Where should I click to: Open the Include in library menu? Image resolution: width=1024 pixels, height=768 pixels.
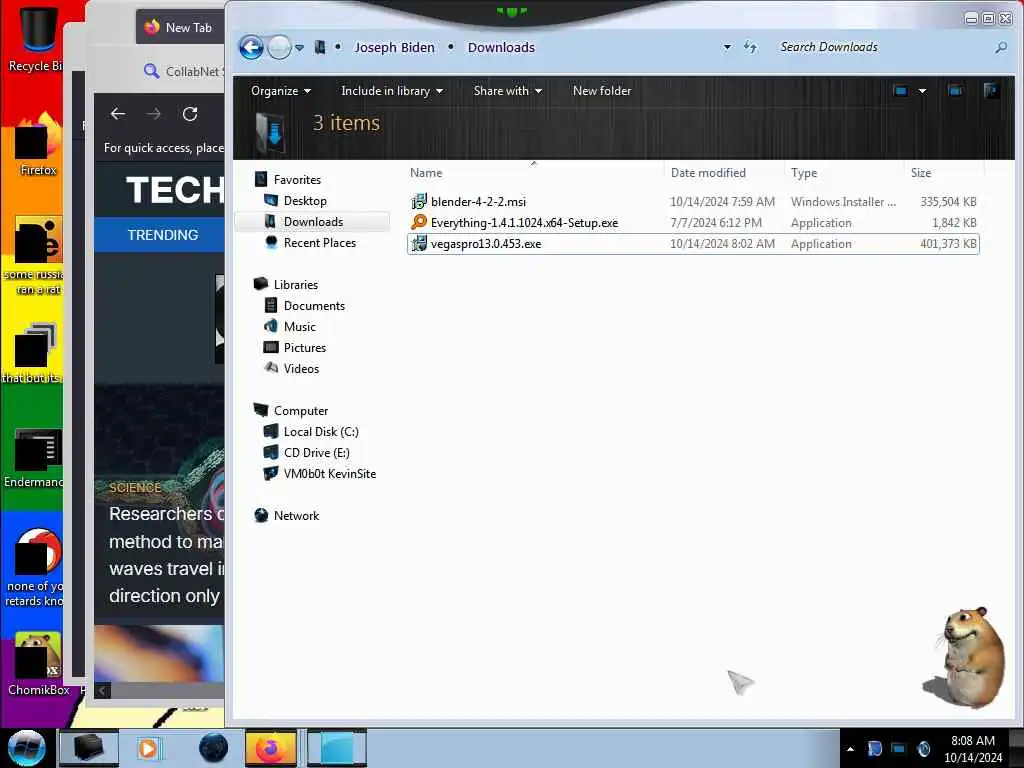tap(392, 91)
